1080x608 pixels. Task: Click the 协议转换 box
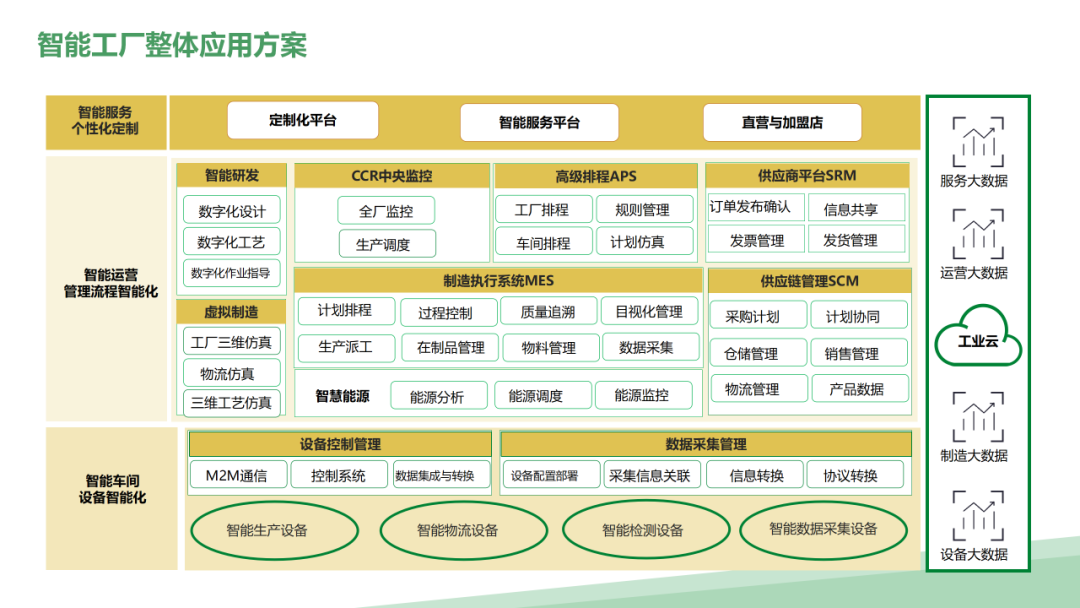point(855,474)
